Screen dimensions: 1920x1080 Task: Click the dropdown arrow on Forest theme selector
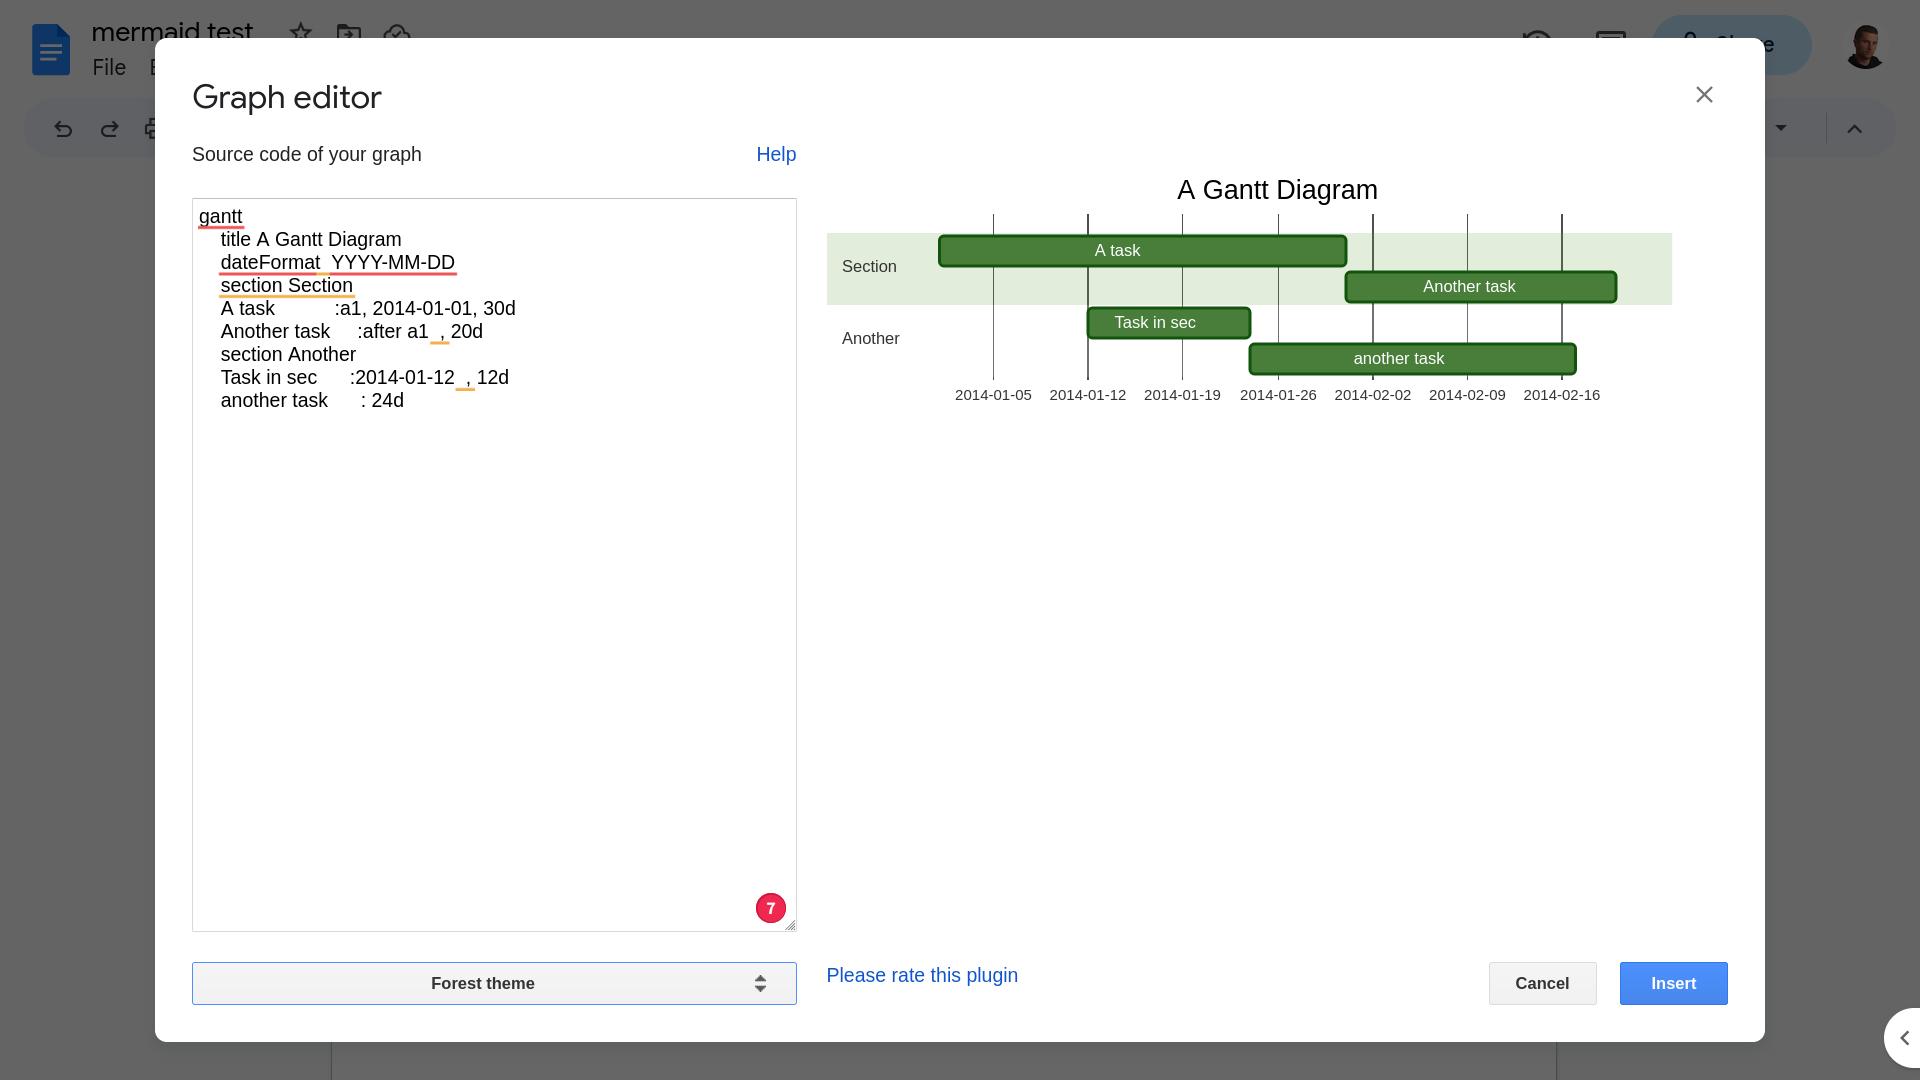764,982
